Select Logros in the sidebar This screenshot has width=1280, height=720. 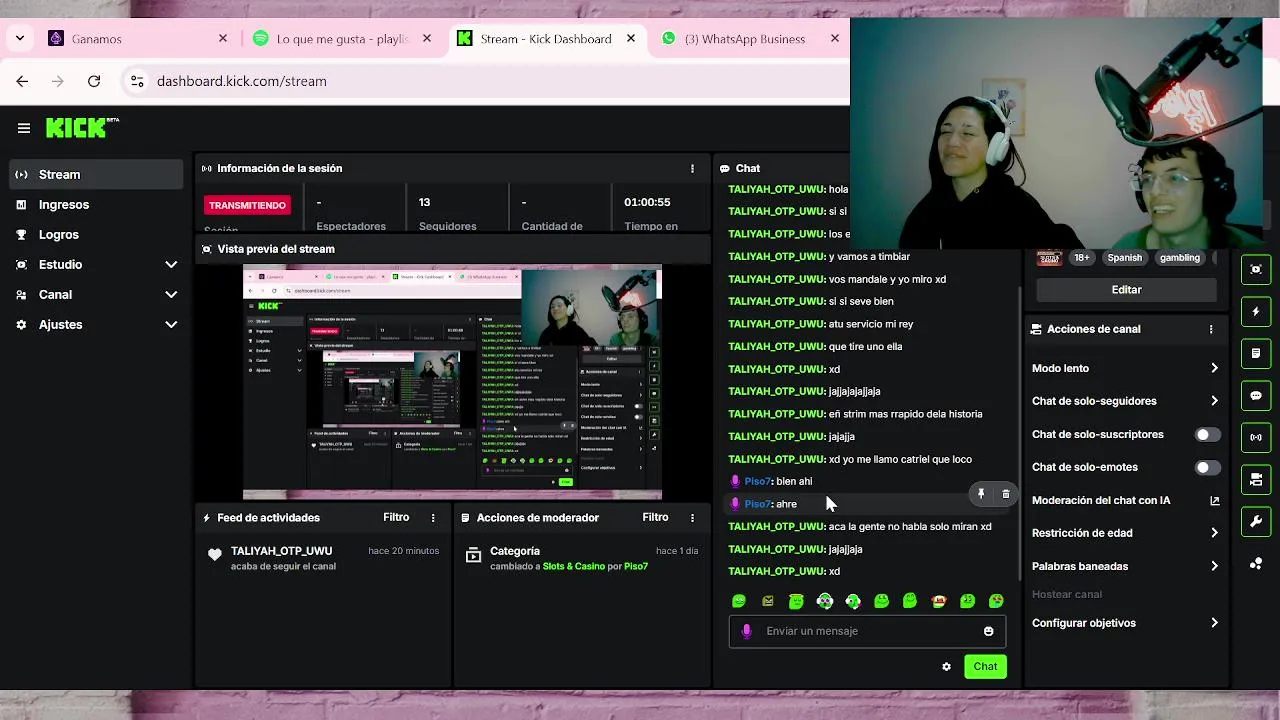click(x=97, y=235)
